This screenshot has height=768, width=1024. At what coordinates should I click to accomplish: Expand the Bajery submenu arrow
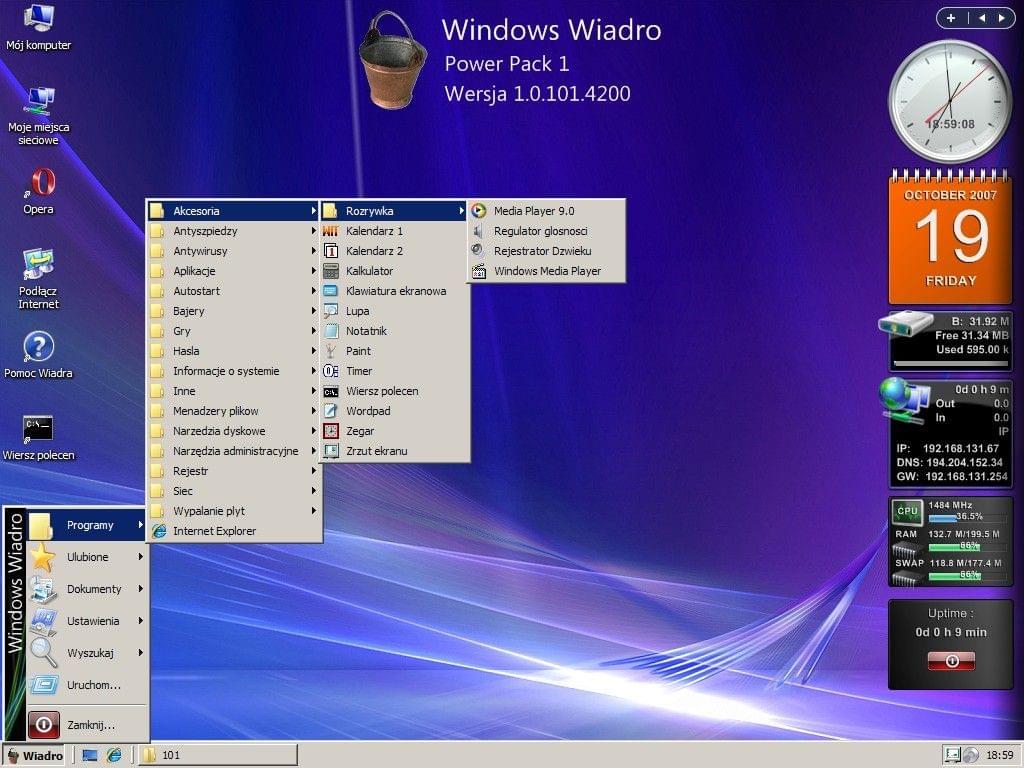click(314, 311)
